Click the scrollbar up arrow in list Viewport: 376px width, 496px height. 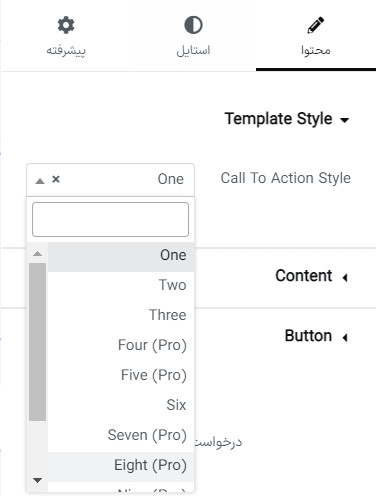[37, 254]
